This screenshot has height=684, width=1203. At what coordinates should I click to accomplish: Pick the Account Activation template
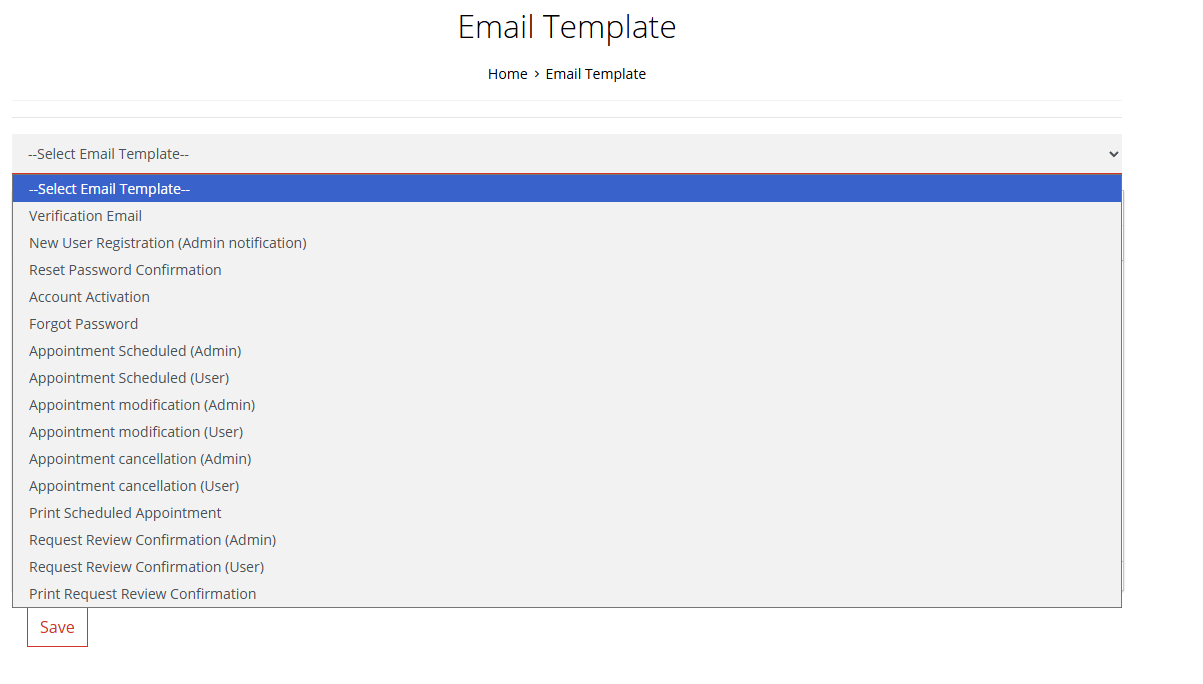(89, 296)
